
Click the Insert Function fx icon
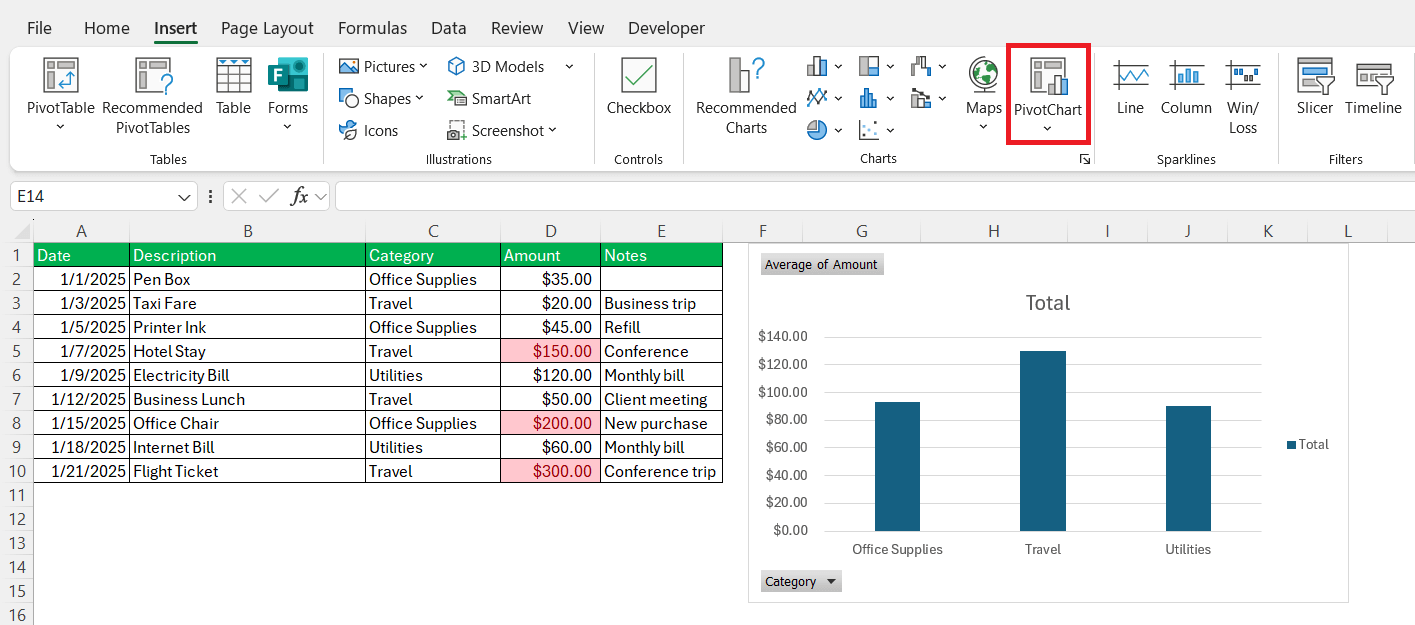299,197
